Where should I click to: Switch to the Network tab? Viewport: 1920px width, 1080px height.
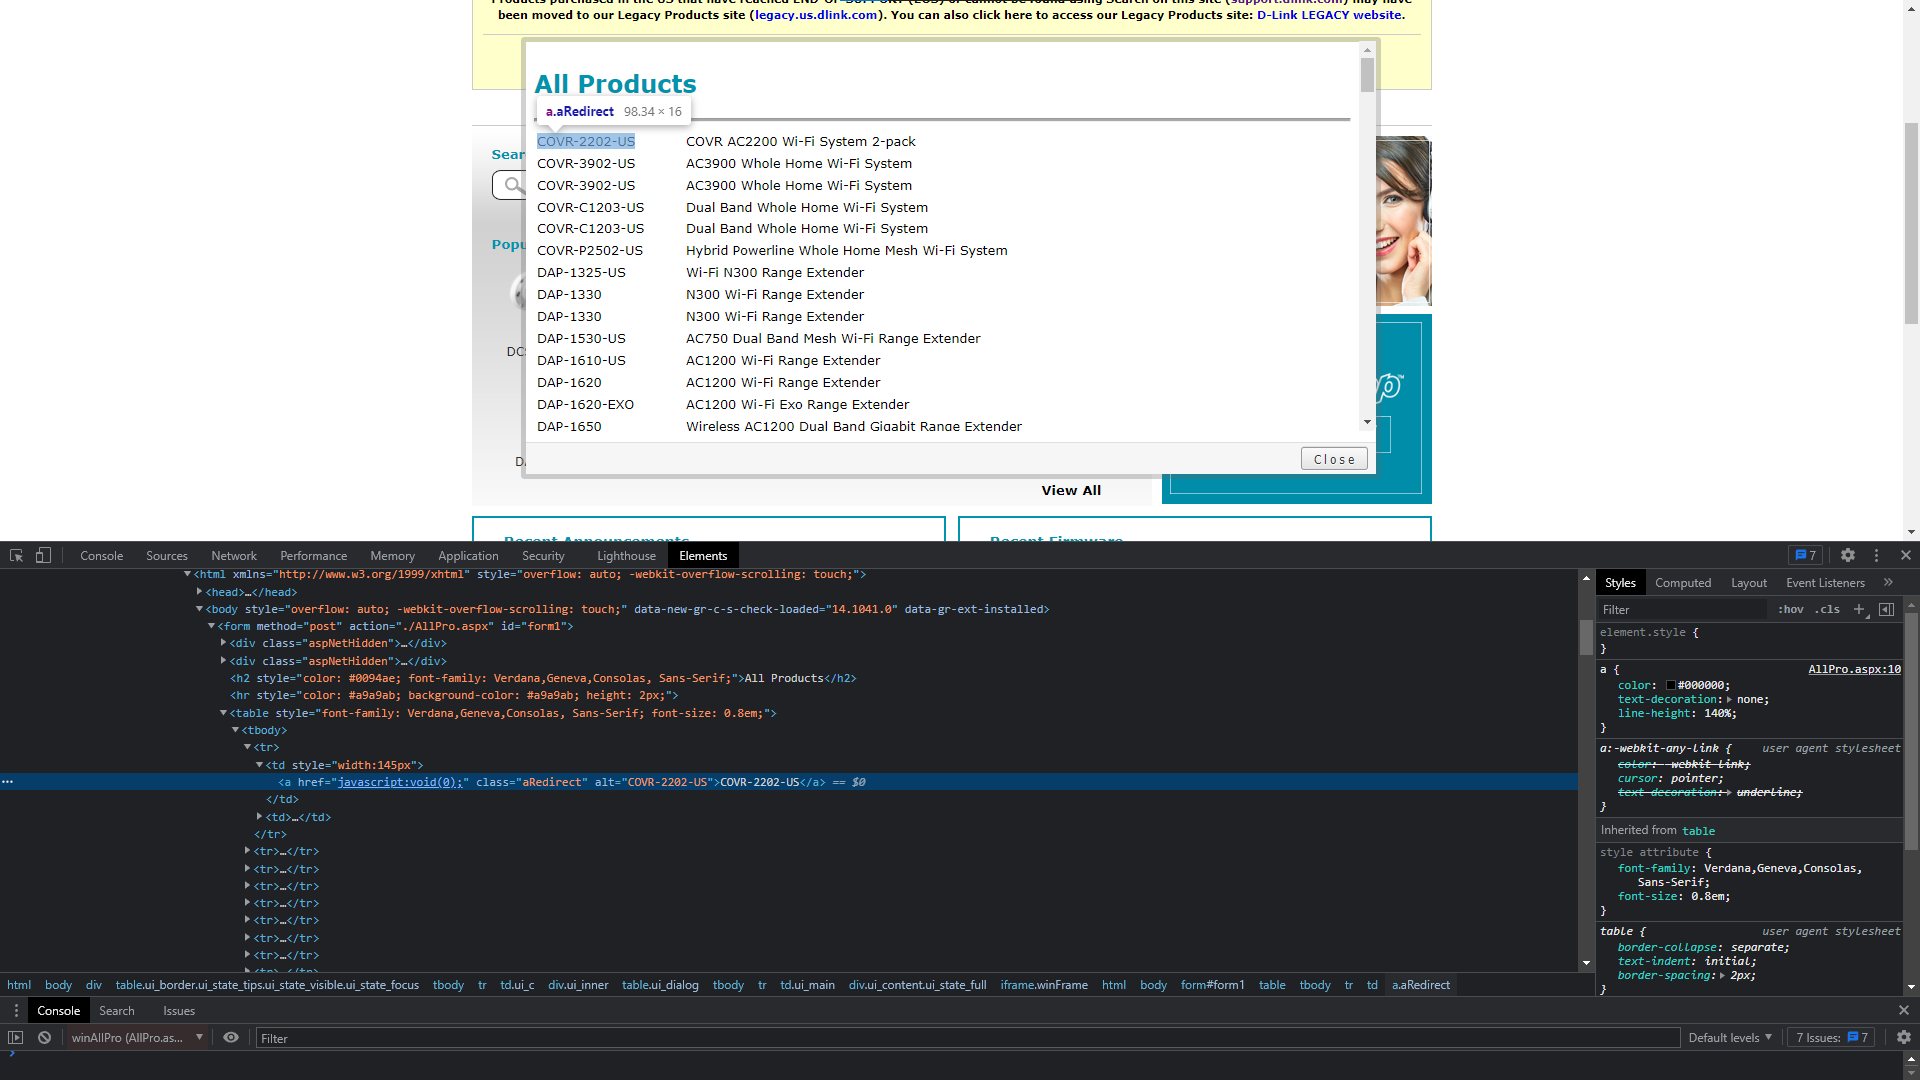[x=234, y=556]
